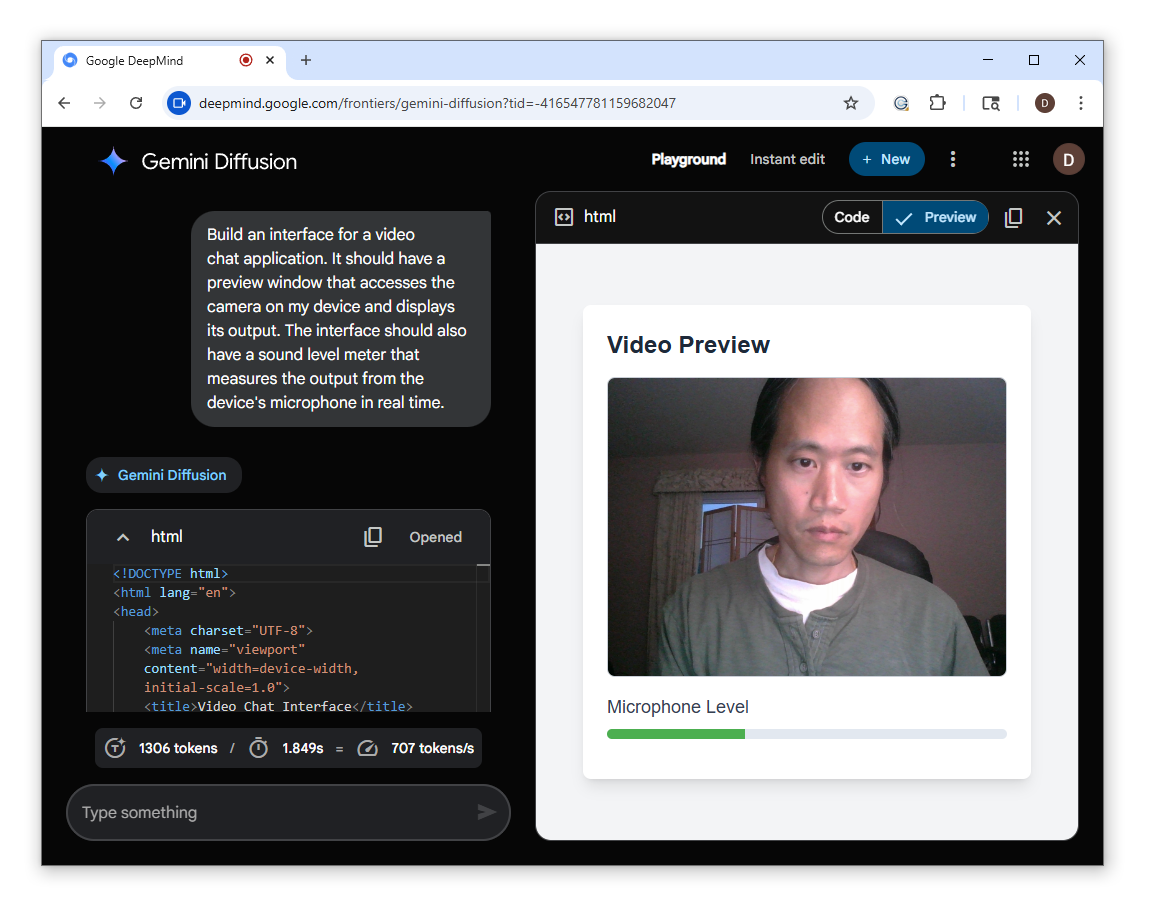This screenshot has width=1149, height=915.
Task: Open the browser Extensions puzzle icon
Action: click(x=937, y=103)
